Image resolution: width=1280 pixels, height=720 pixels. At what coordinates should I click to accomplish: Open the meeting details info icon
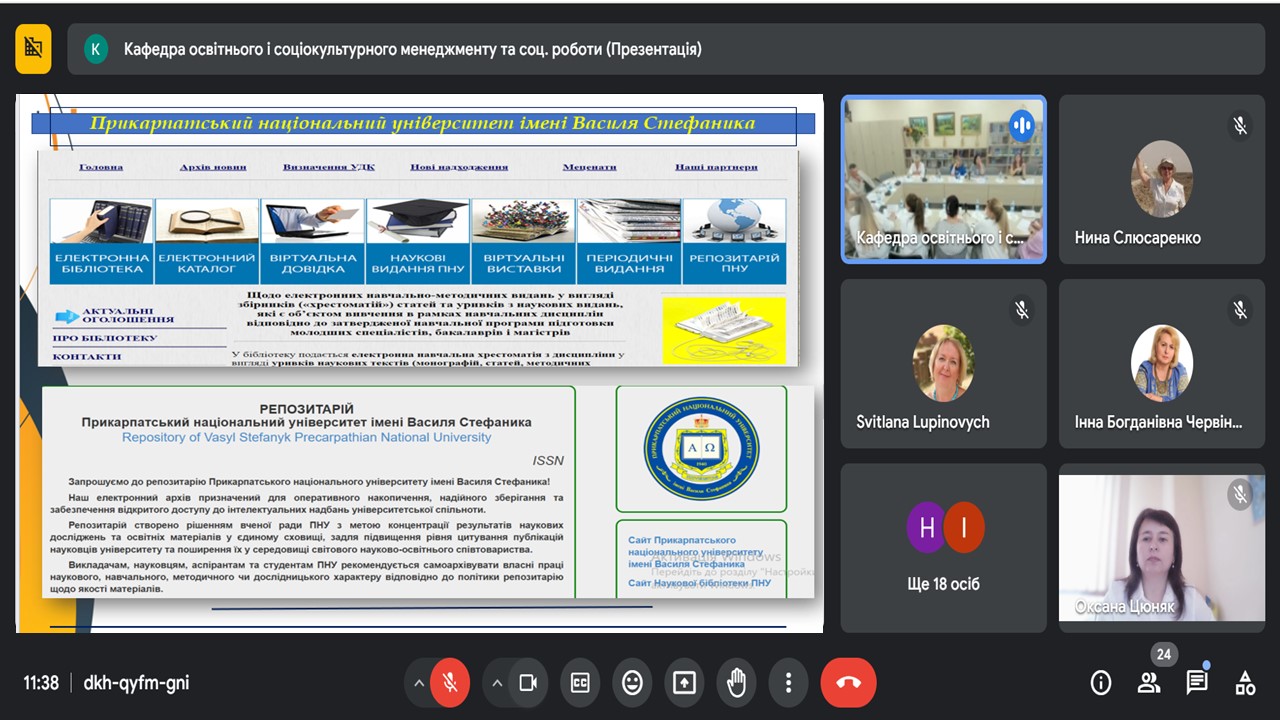(x=1100, y=683)
